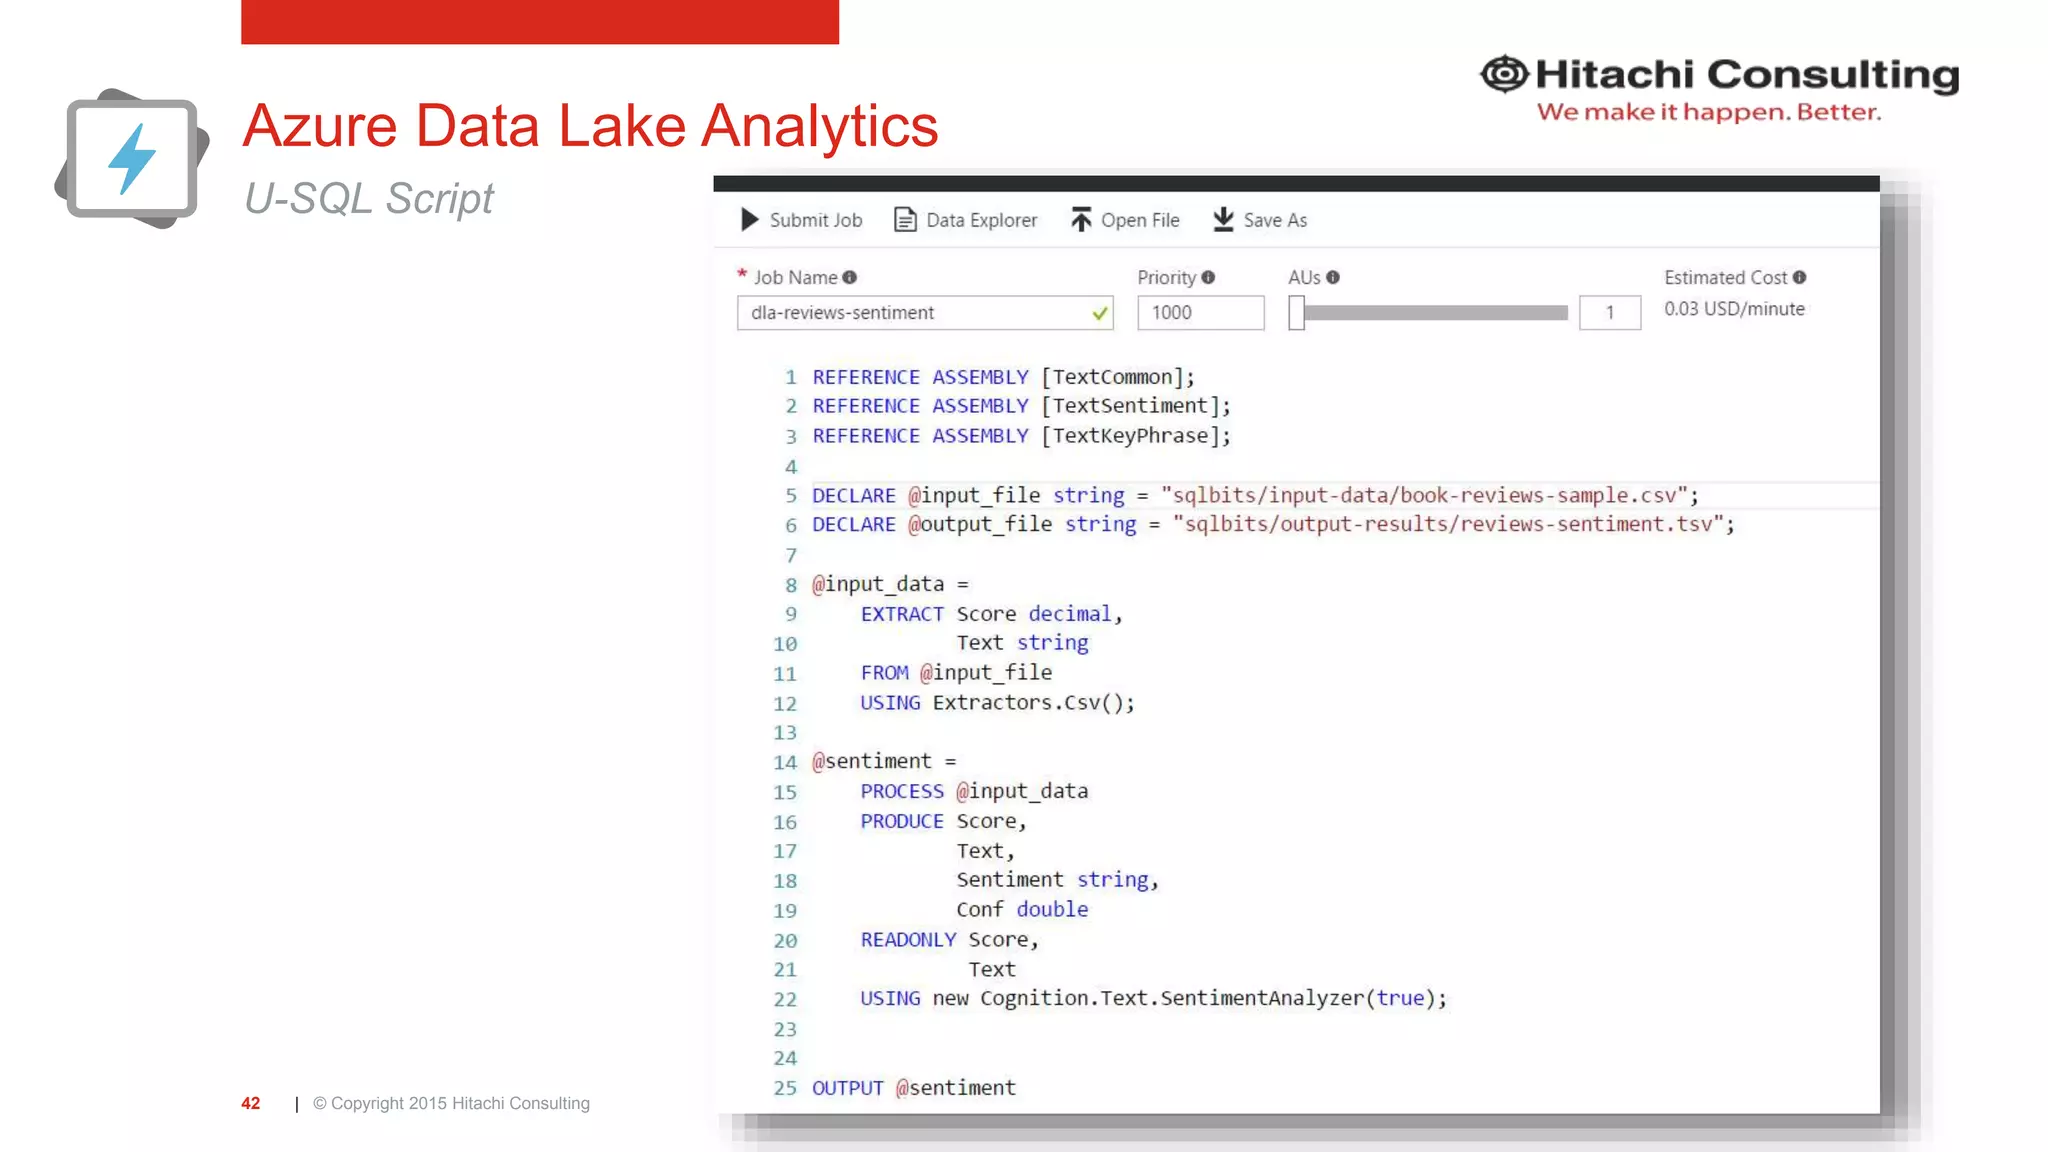Click the USING Extractors.Csv() line
The image size is (2048, 1152).
tap(997, 703)
